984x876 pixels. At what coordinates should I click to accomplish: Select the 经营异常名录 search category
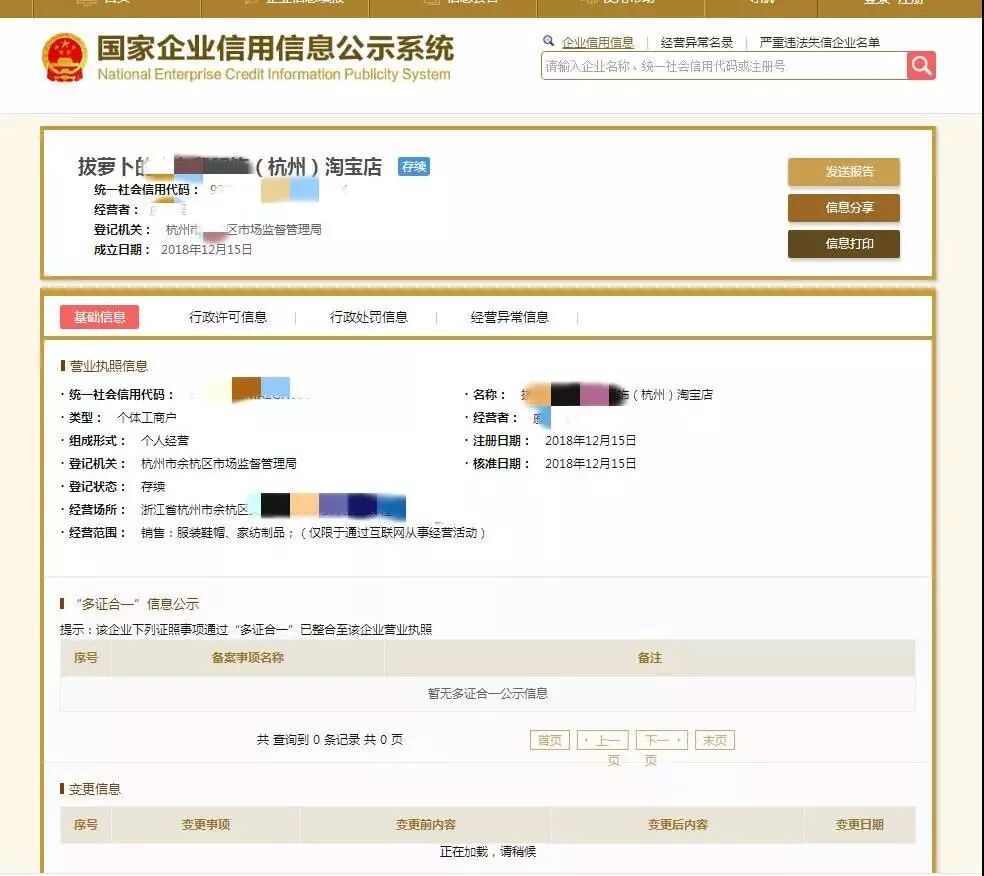click(x=697, y=42)
